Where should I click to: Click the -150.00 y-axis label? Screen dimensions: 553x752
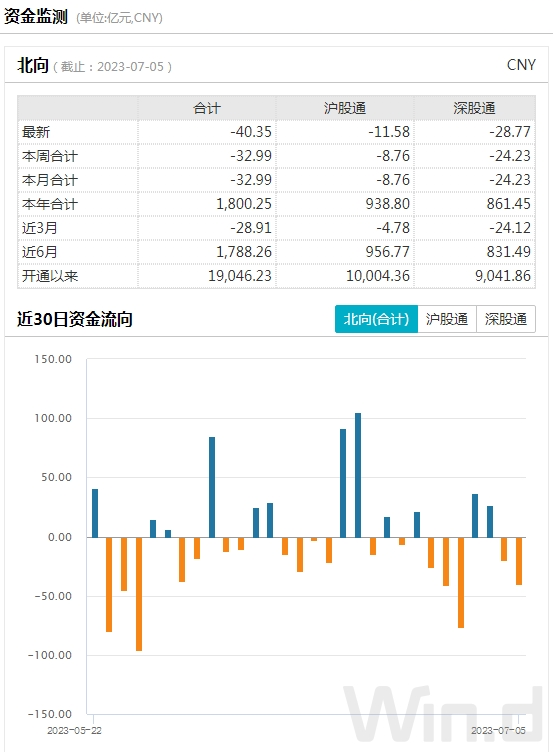pos(49,714)
